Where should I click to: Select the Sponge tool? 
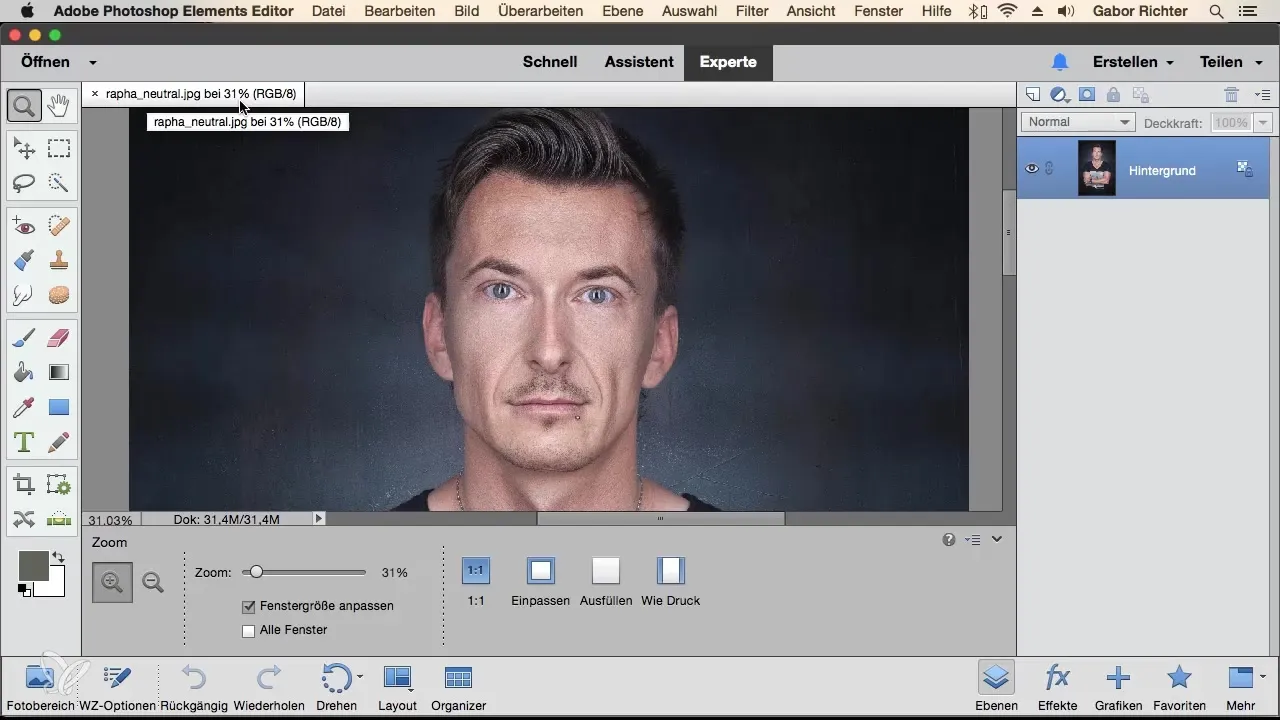(x=59, y=295)
